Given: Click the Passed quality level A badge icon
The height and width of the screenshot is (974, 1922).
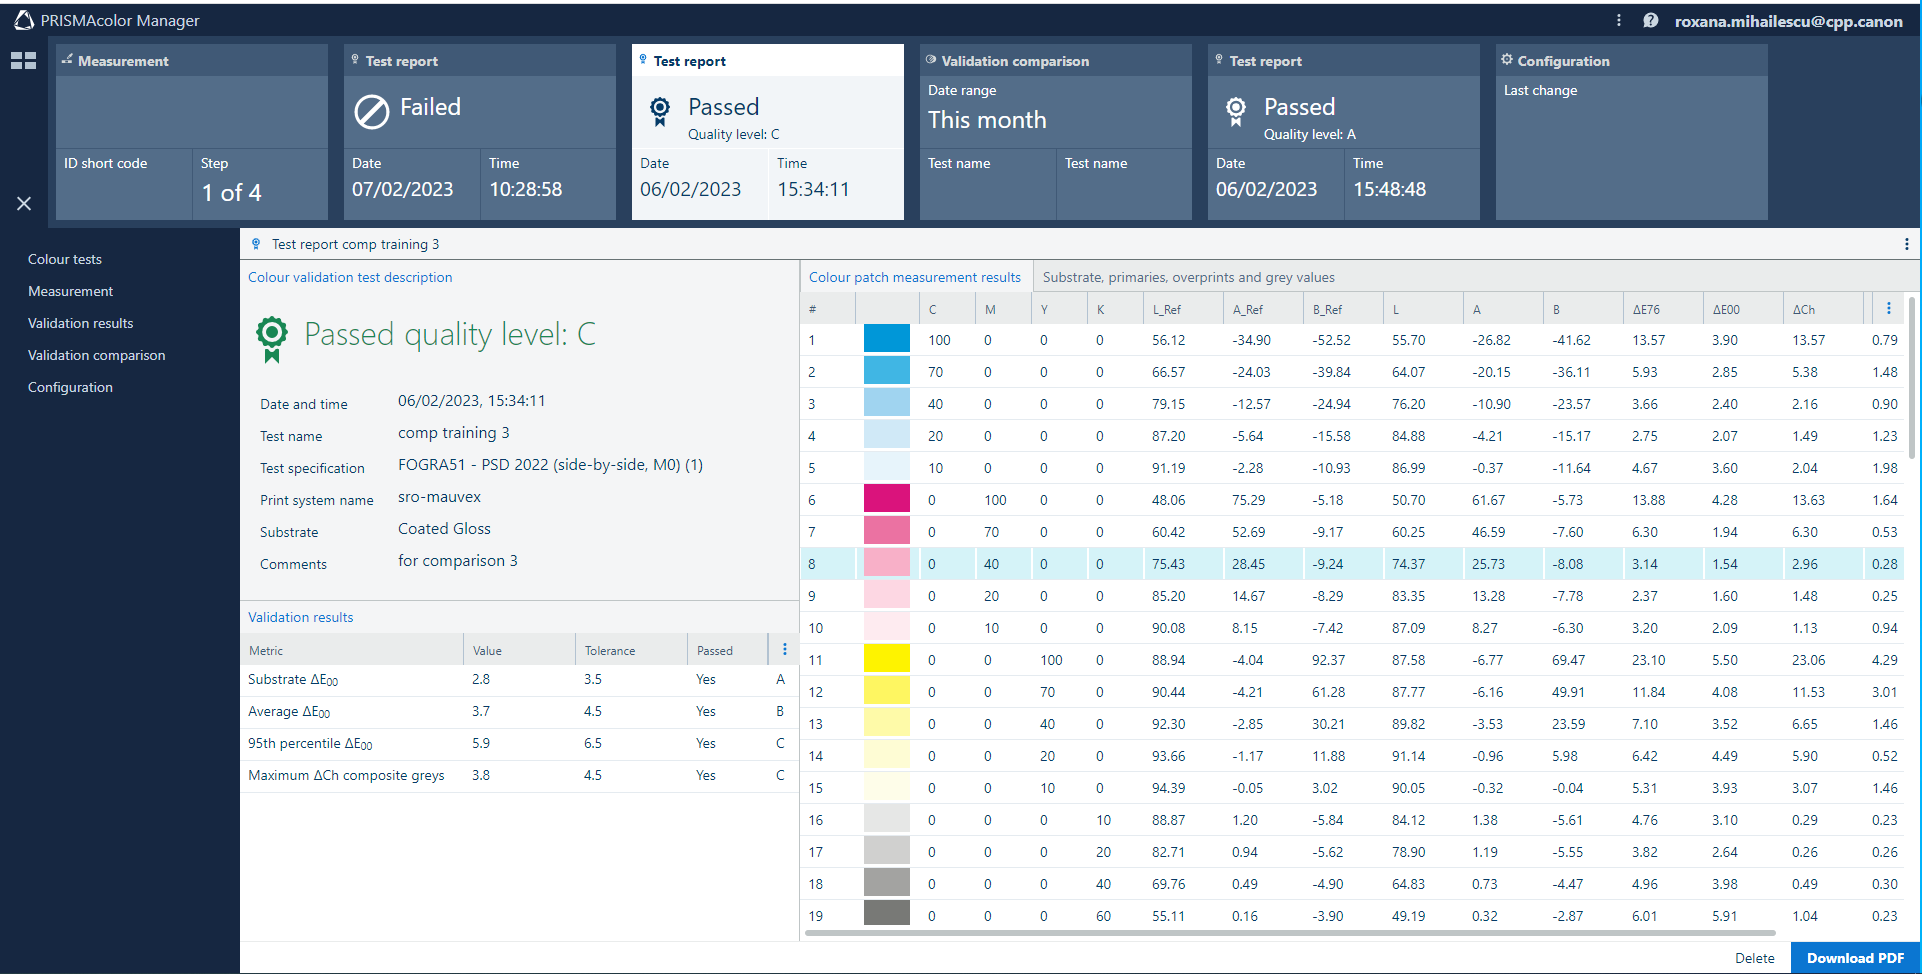Looking at the screenshot, I should [1236, 111].
